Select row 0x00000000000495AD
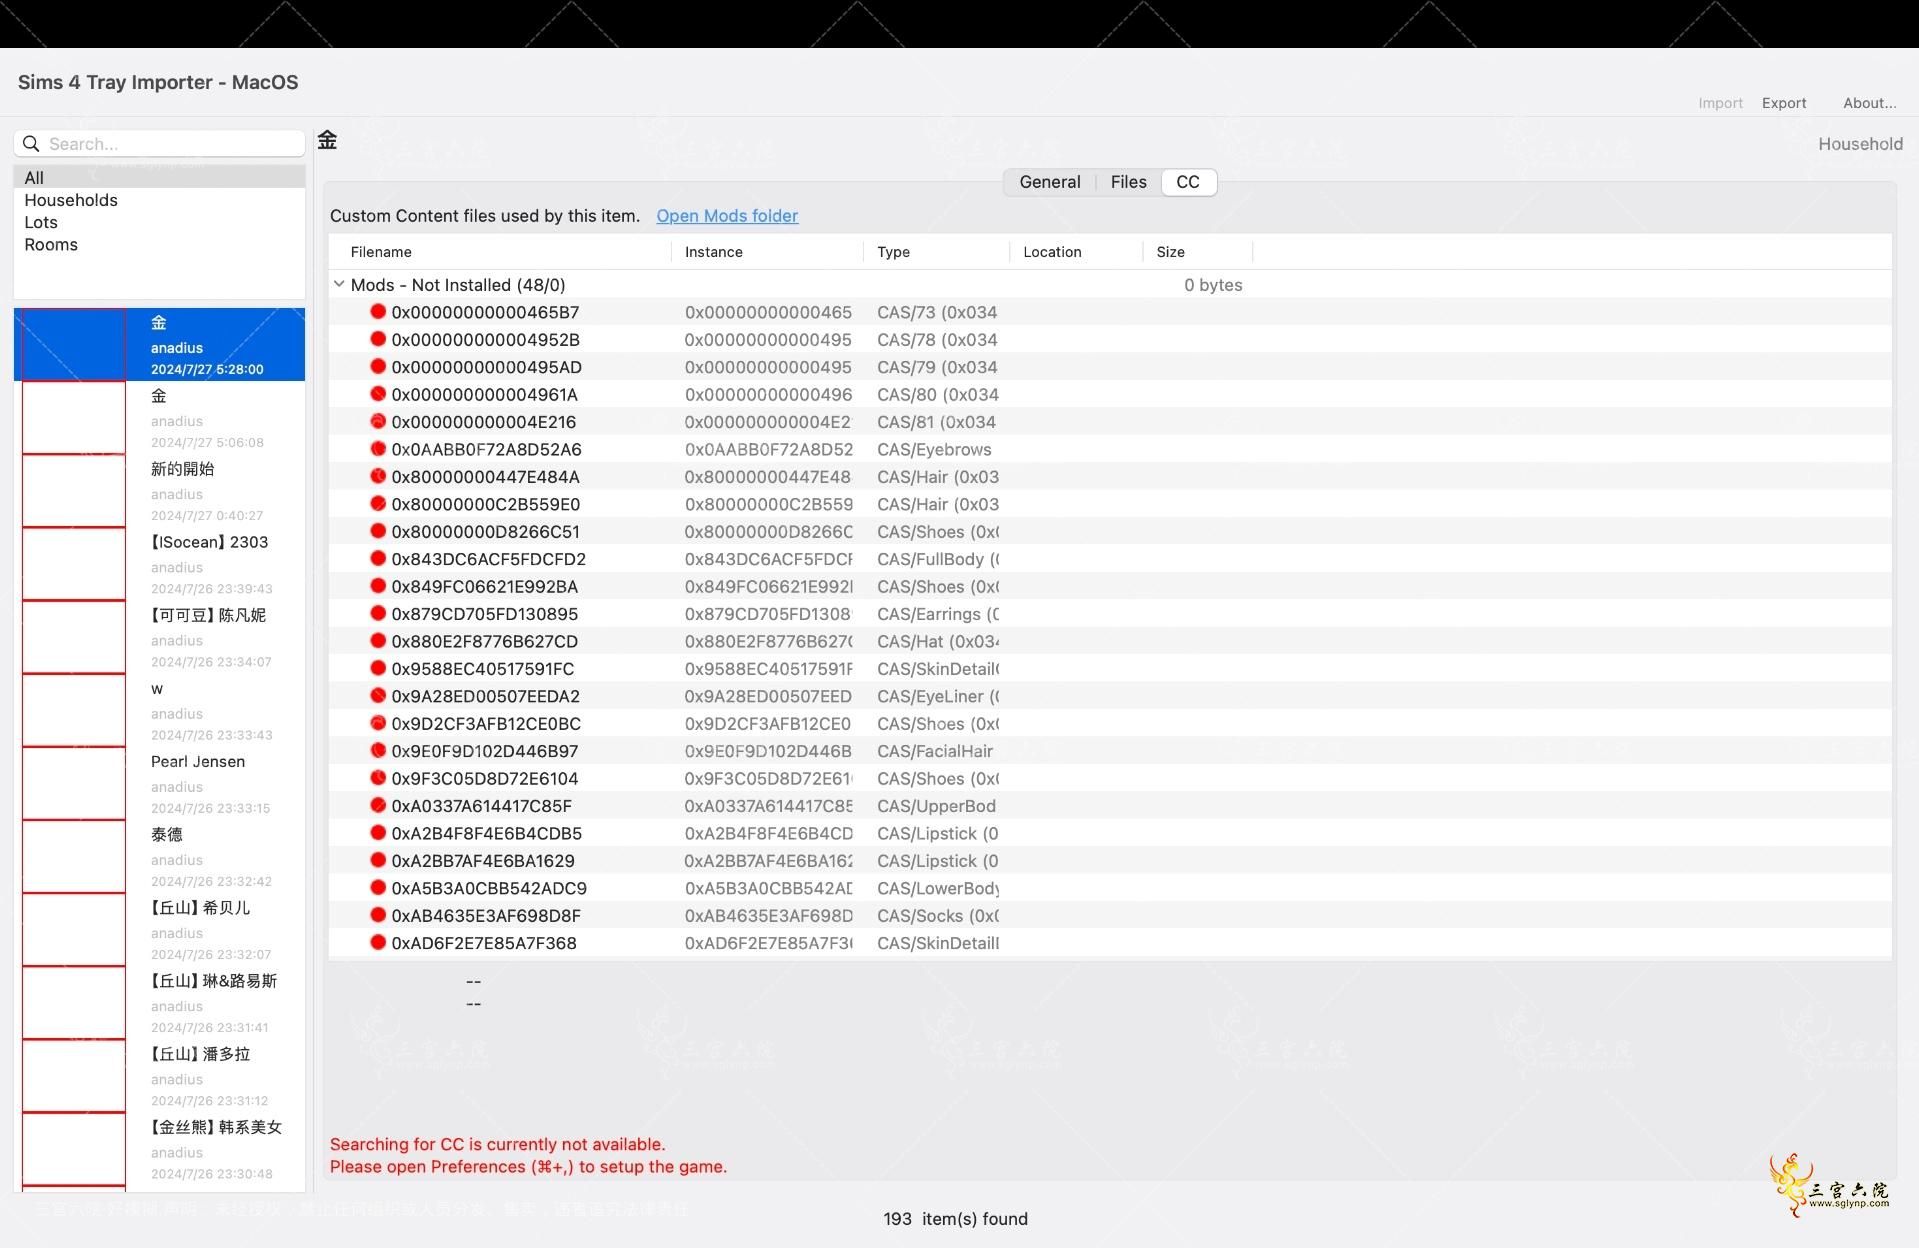 1109,367
